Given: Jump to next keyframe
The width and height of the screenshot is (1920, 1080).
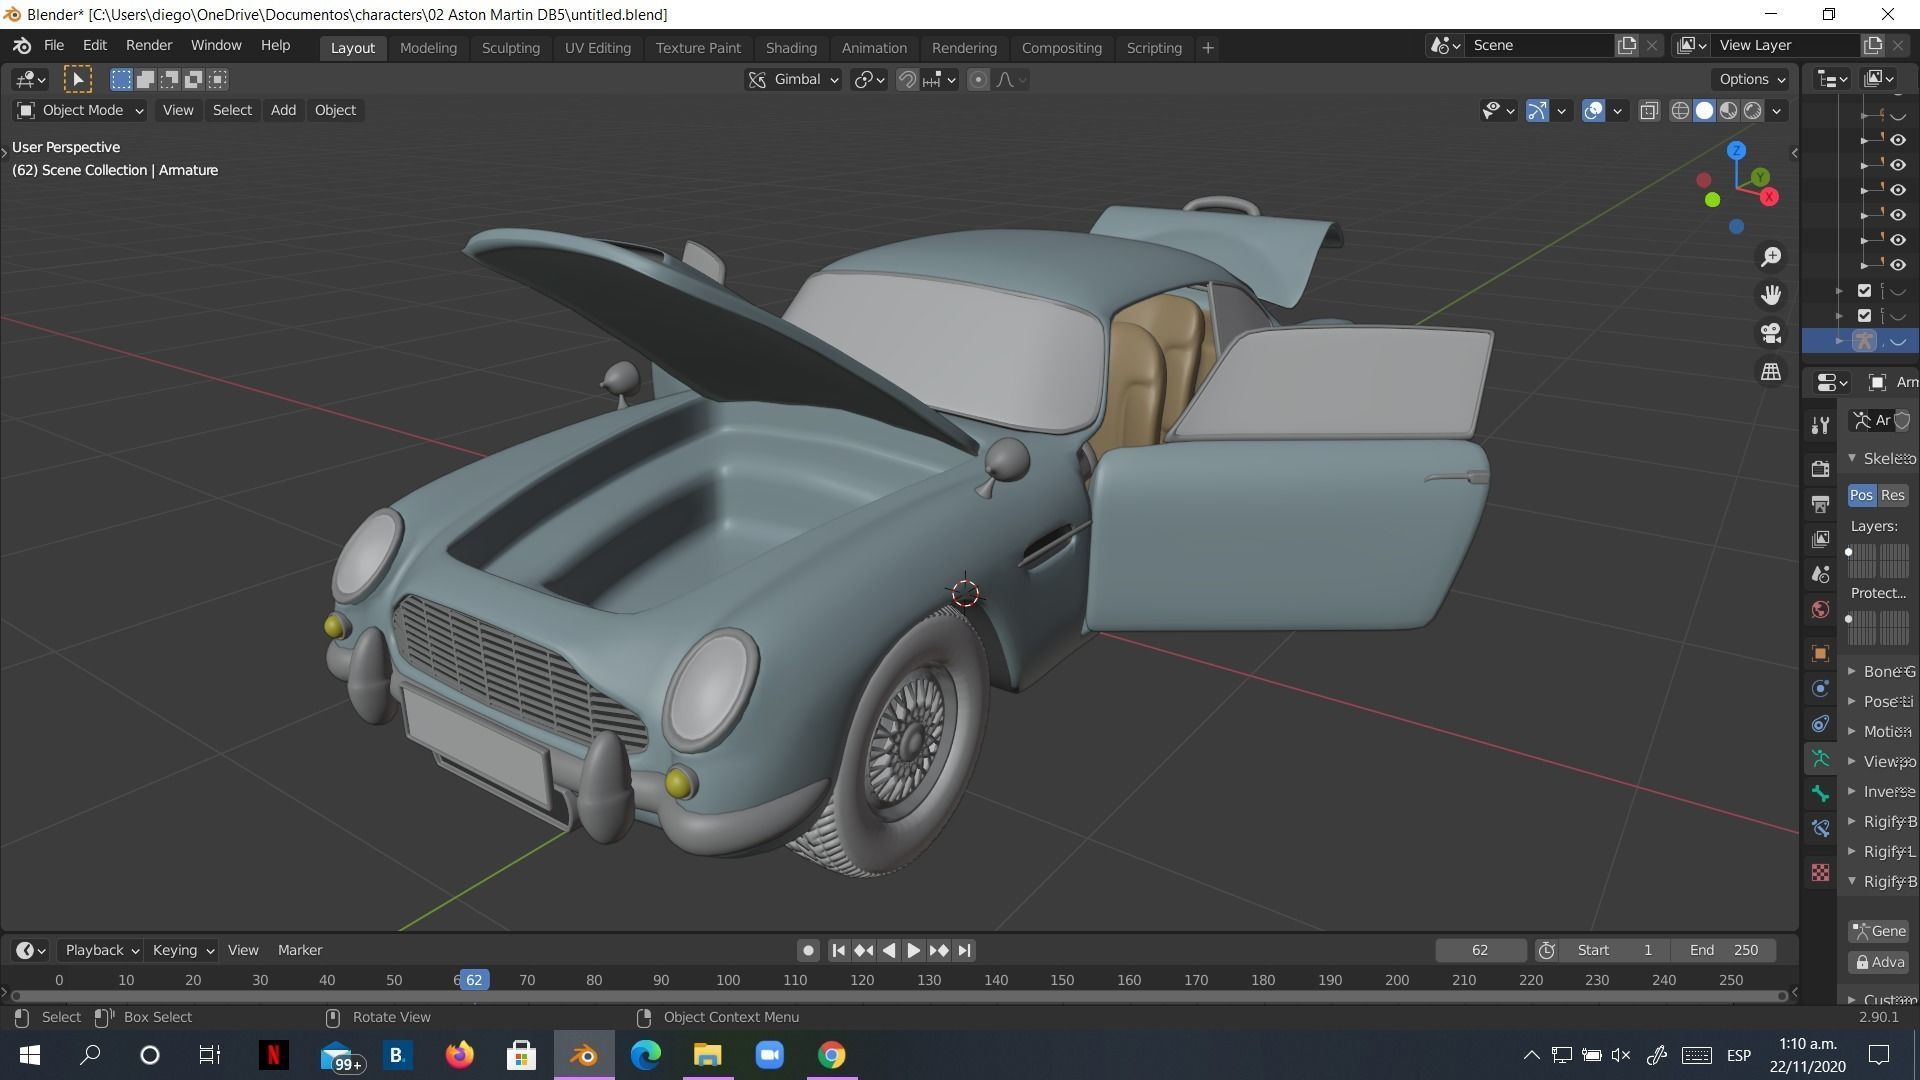Looking at the screenshot, I should (938, 950).
